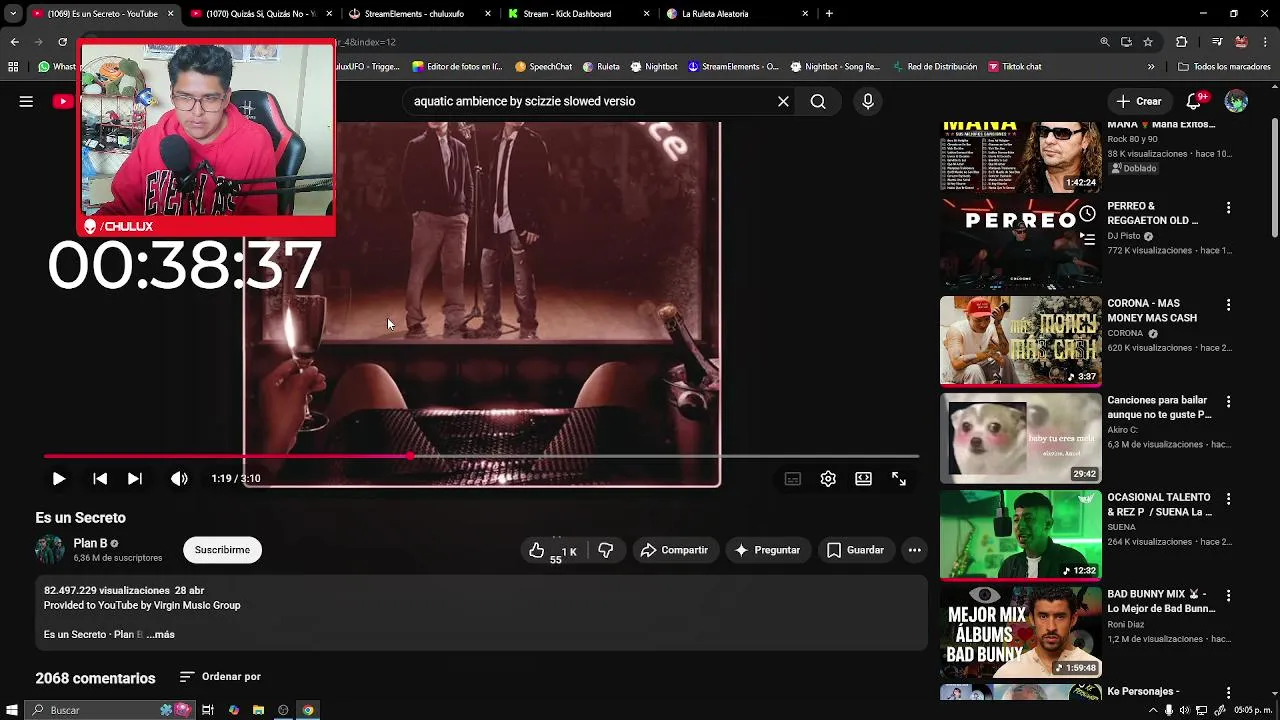Open YouTube notifications bell
The image size is (1280, 720).
pos(1194,101)
